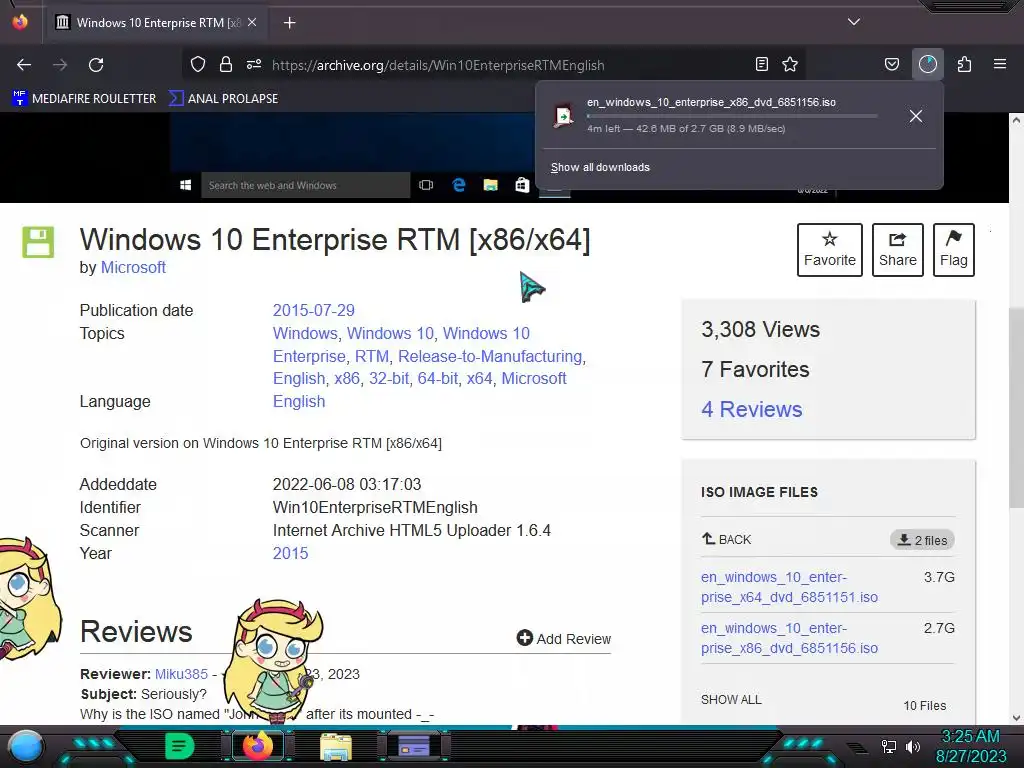Click the scrollbar up arrow
The height and width of the screenshot is (768, 1024).
[x=1016, y=120]
